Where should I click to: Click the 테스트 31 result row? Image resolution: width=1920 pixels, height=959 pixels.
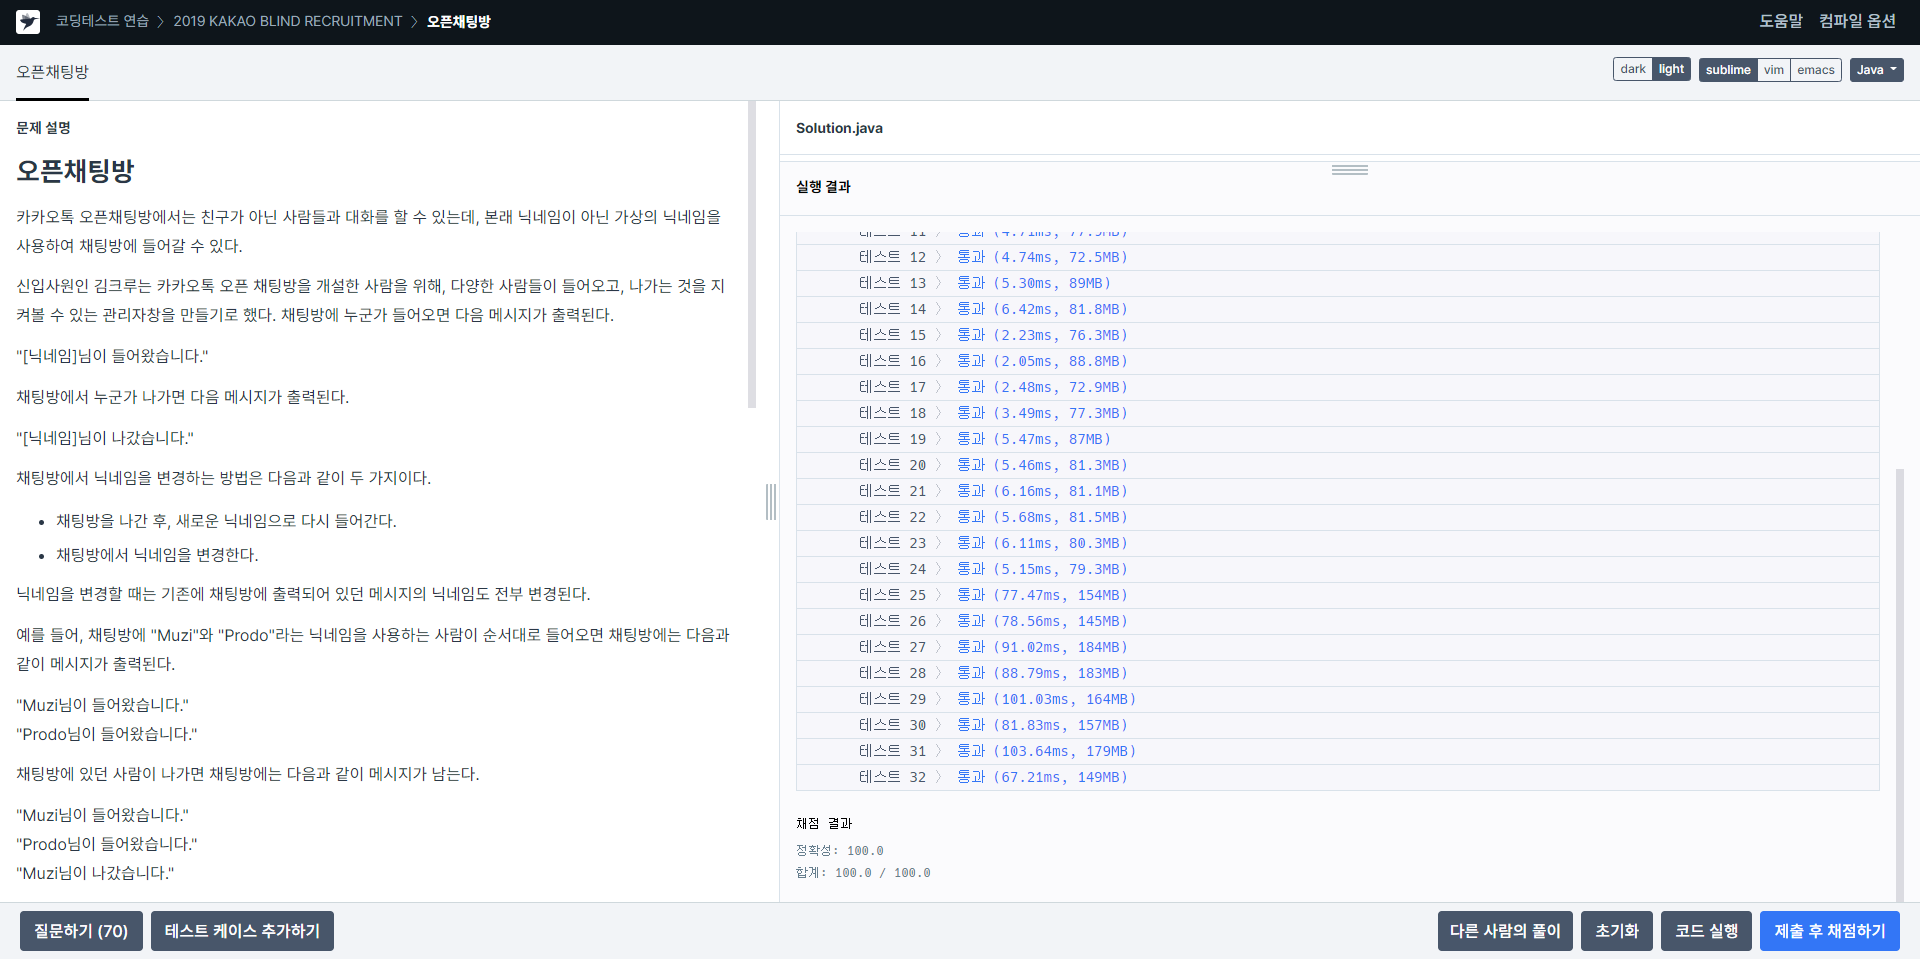1338,751
